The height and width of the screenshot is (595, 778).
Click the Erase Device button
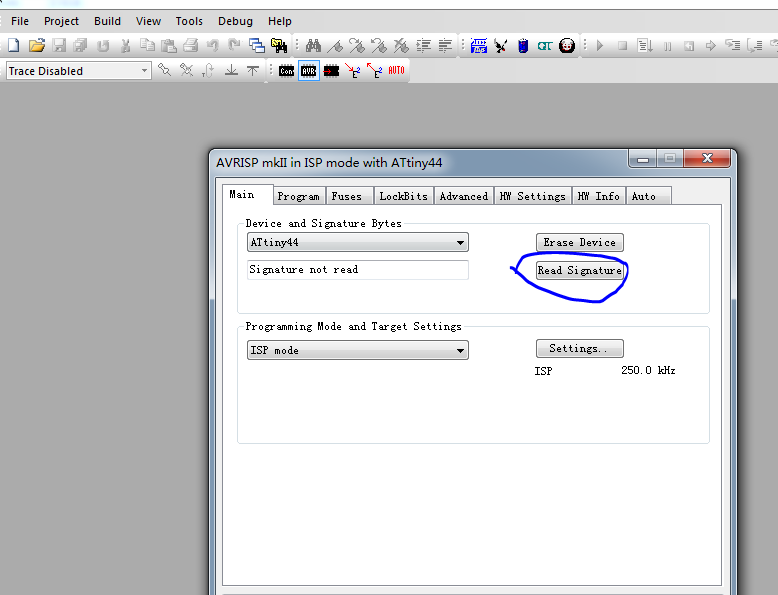coord(580,242)
